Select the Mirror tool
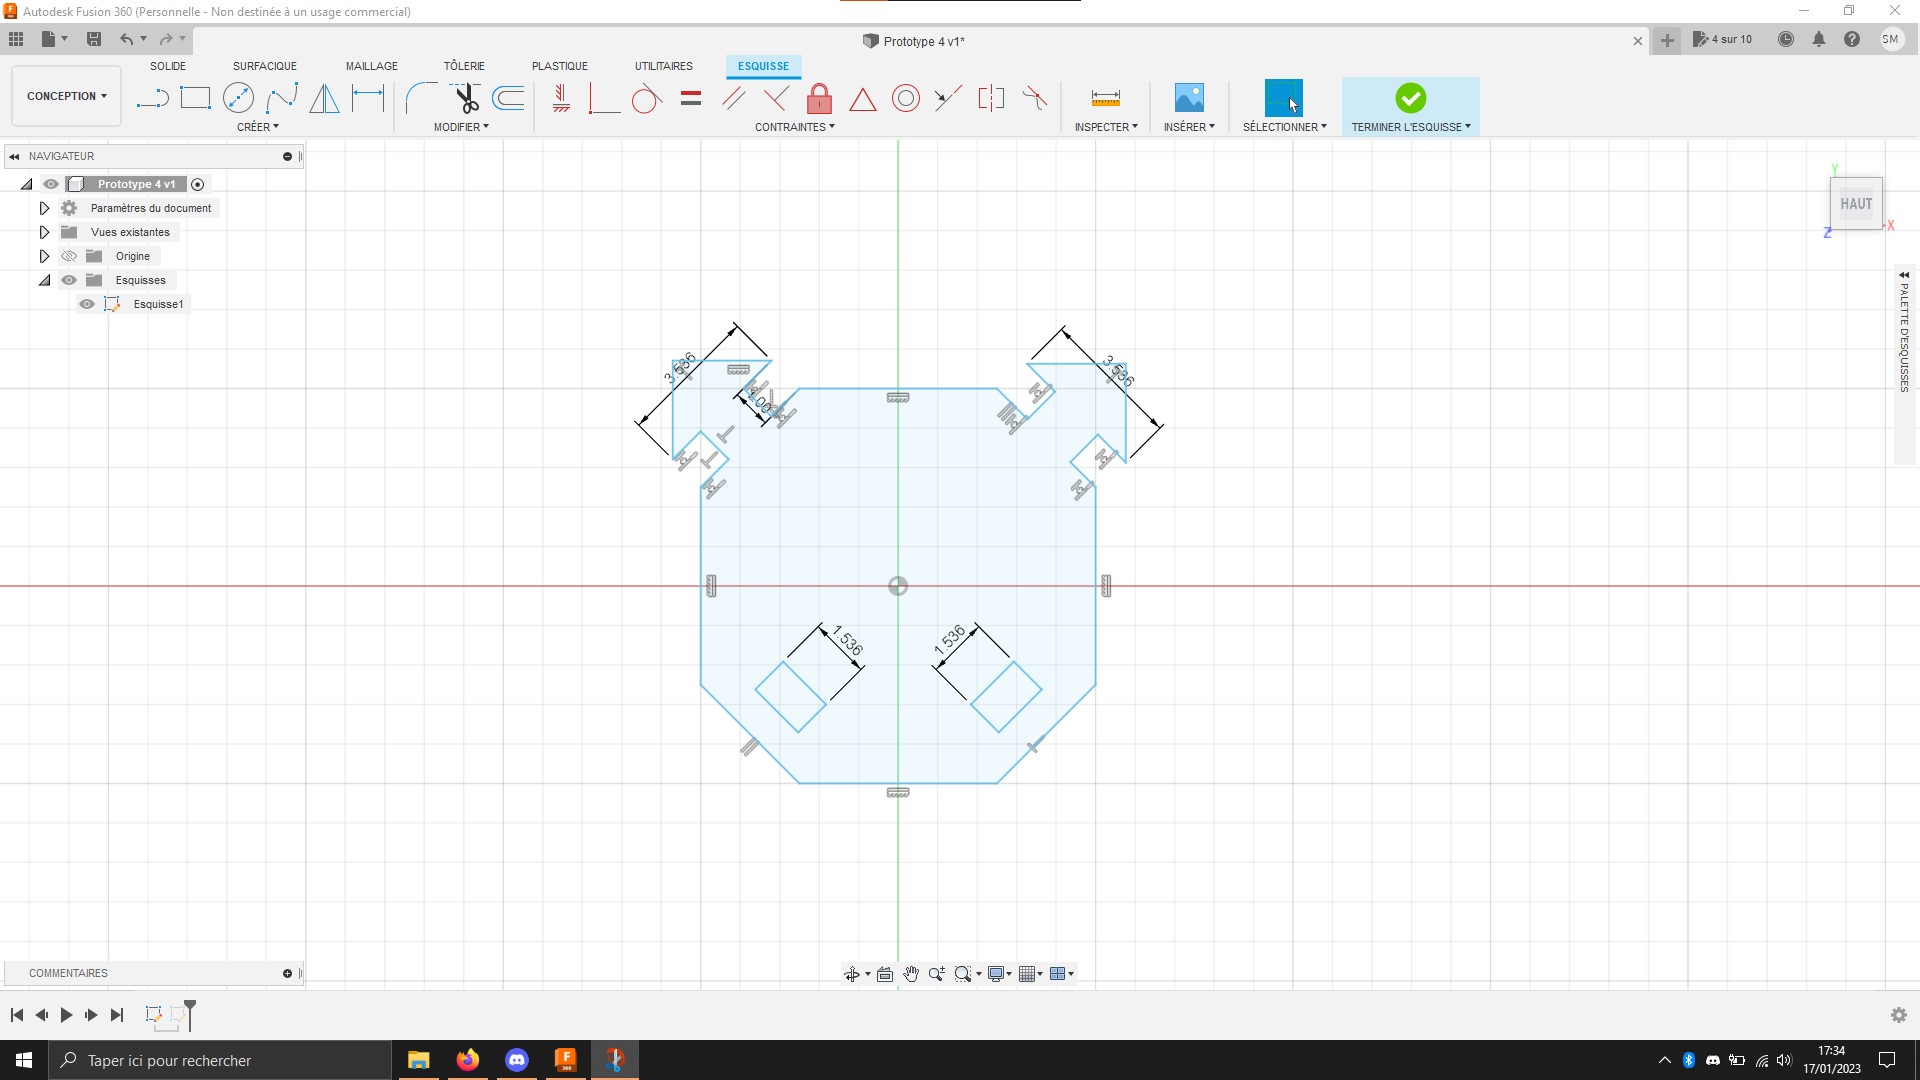The height and width of the screenshot is (1080, 1920). 324,98
